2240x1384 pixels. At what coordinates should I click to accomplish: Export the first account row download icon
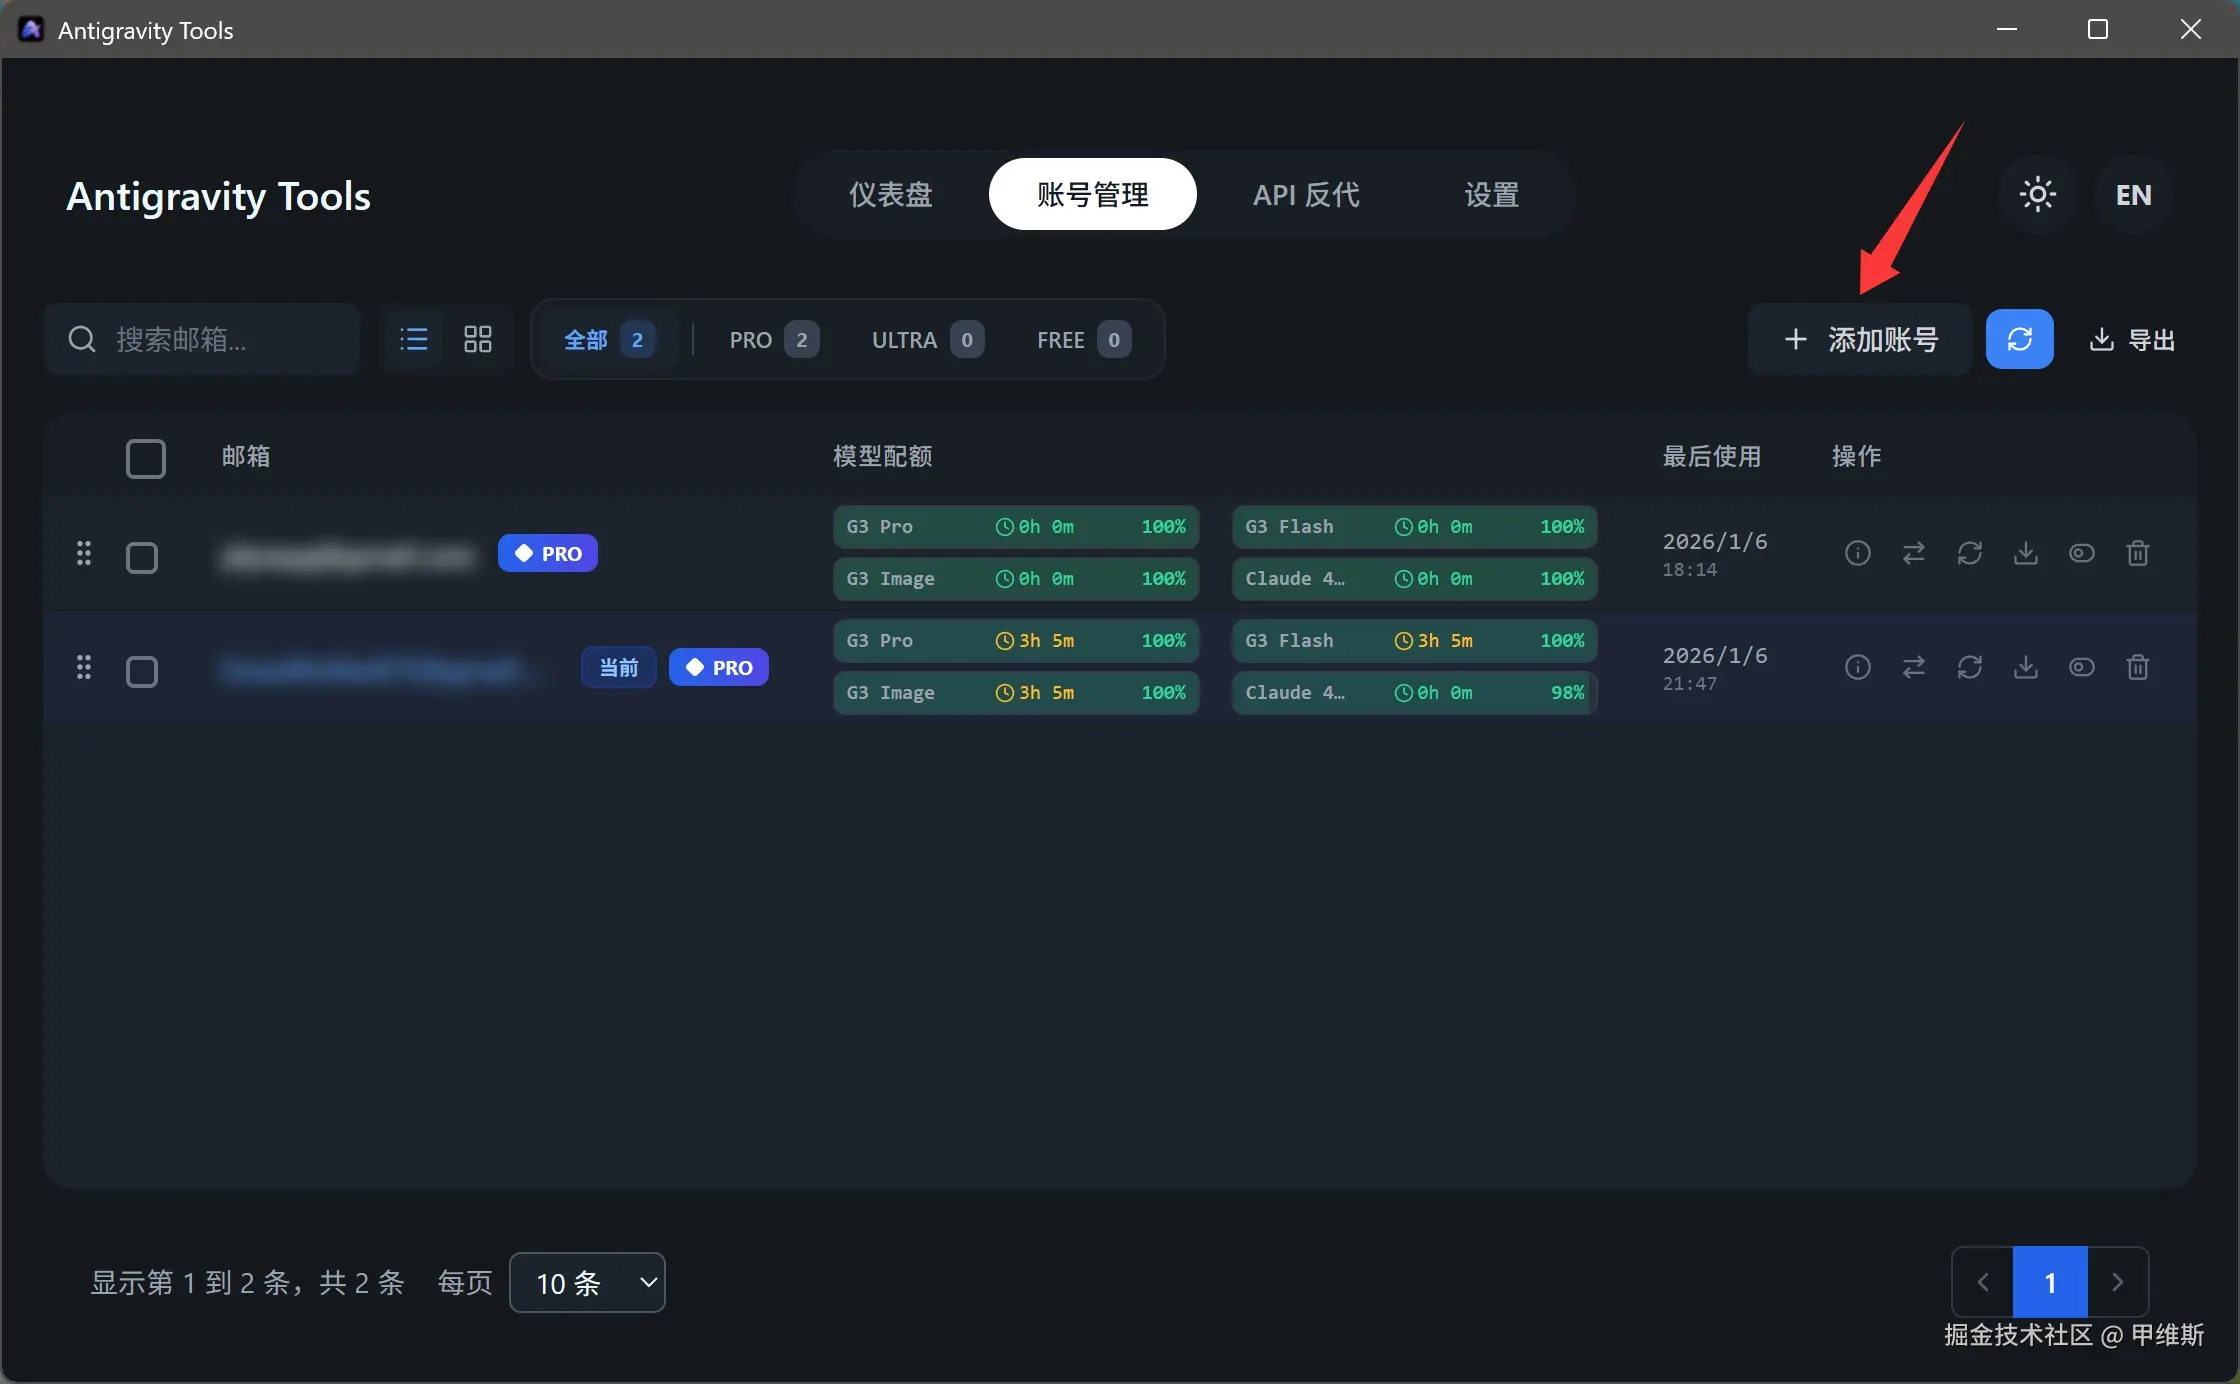2025,553
